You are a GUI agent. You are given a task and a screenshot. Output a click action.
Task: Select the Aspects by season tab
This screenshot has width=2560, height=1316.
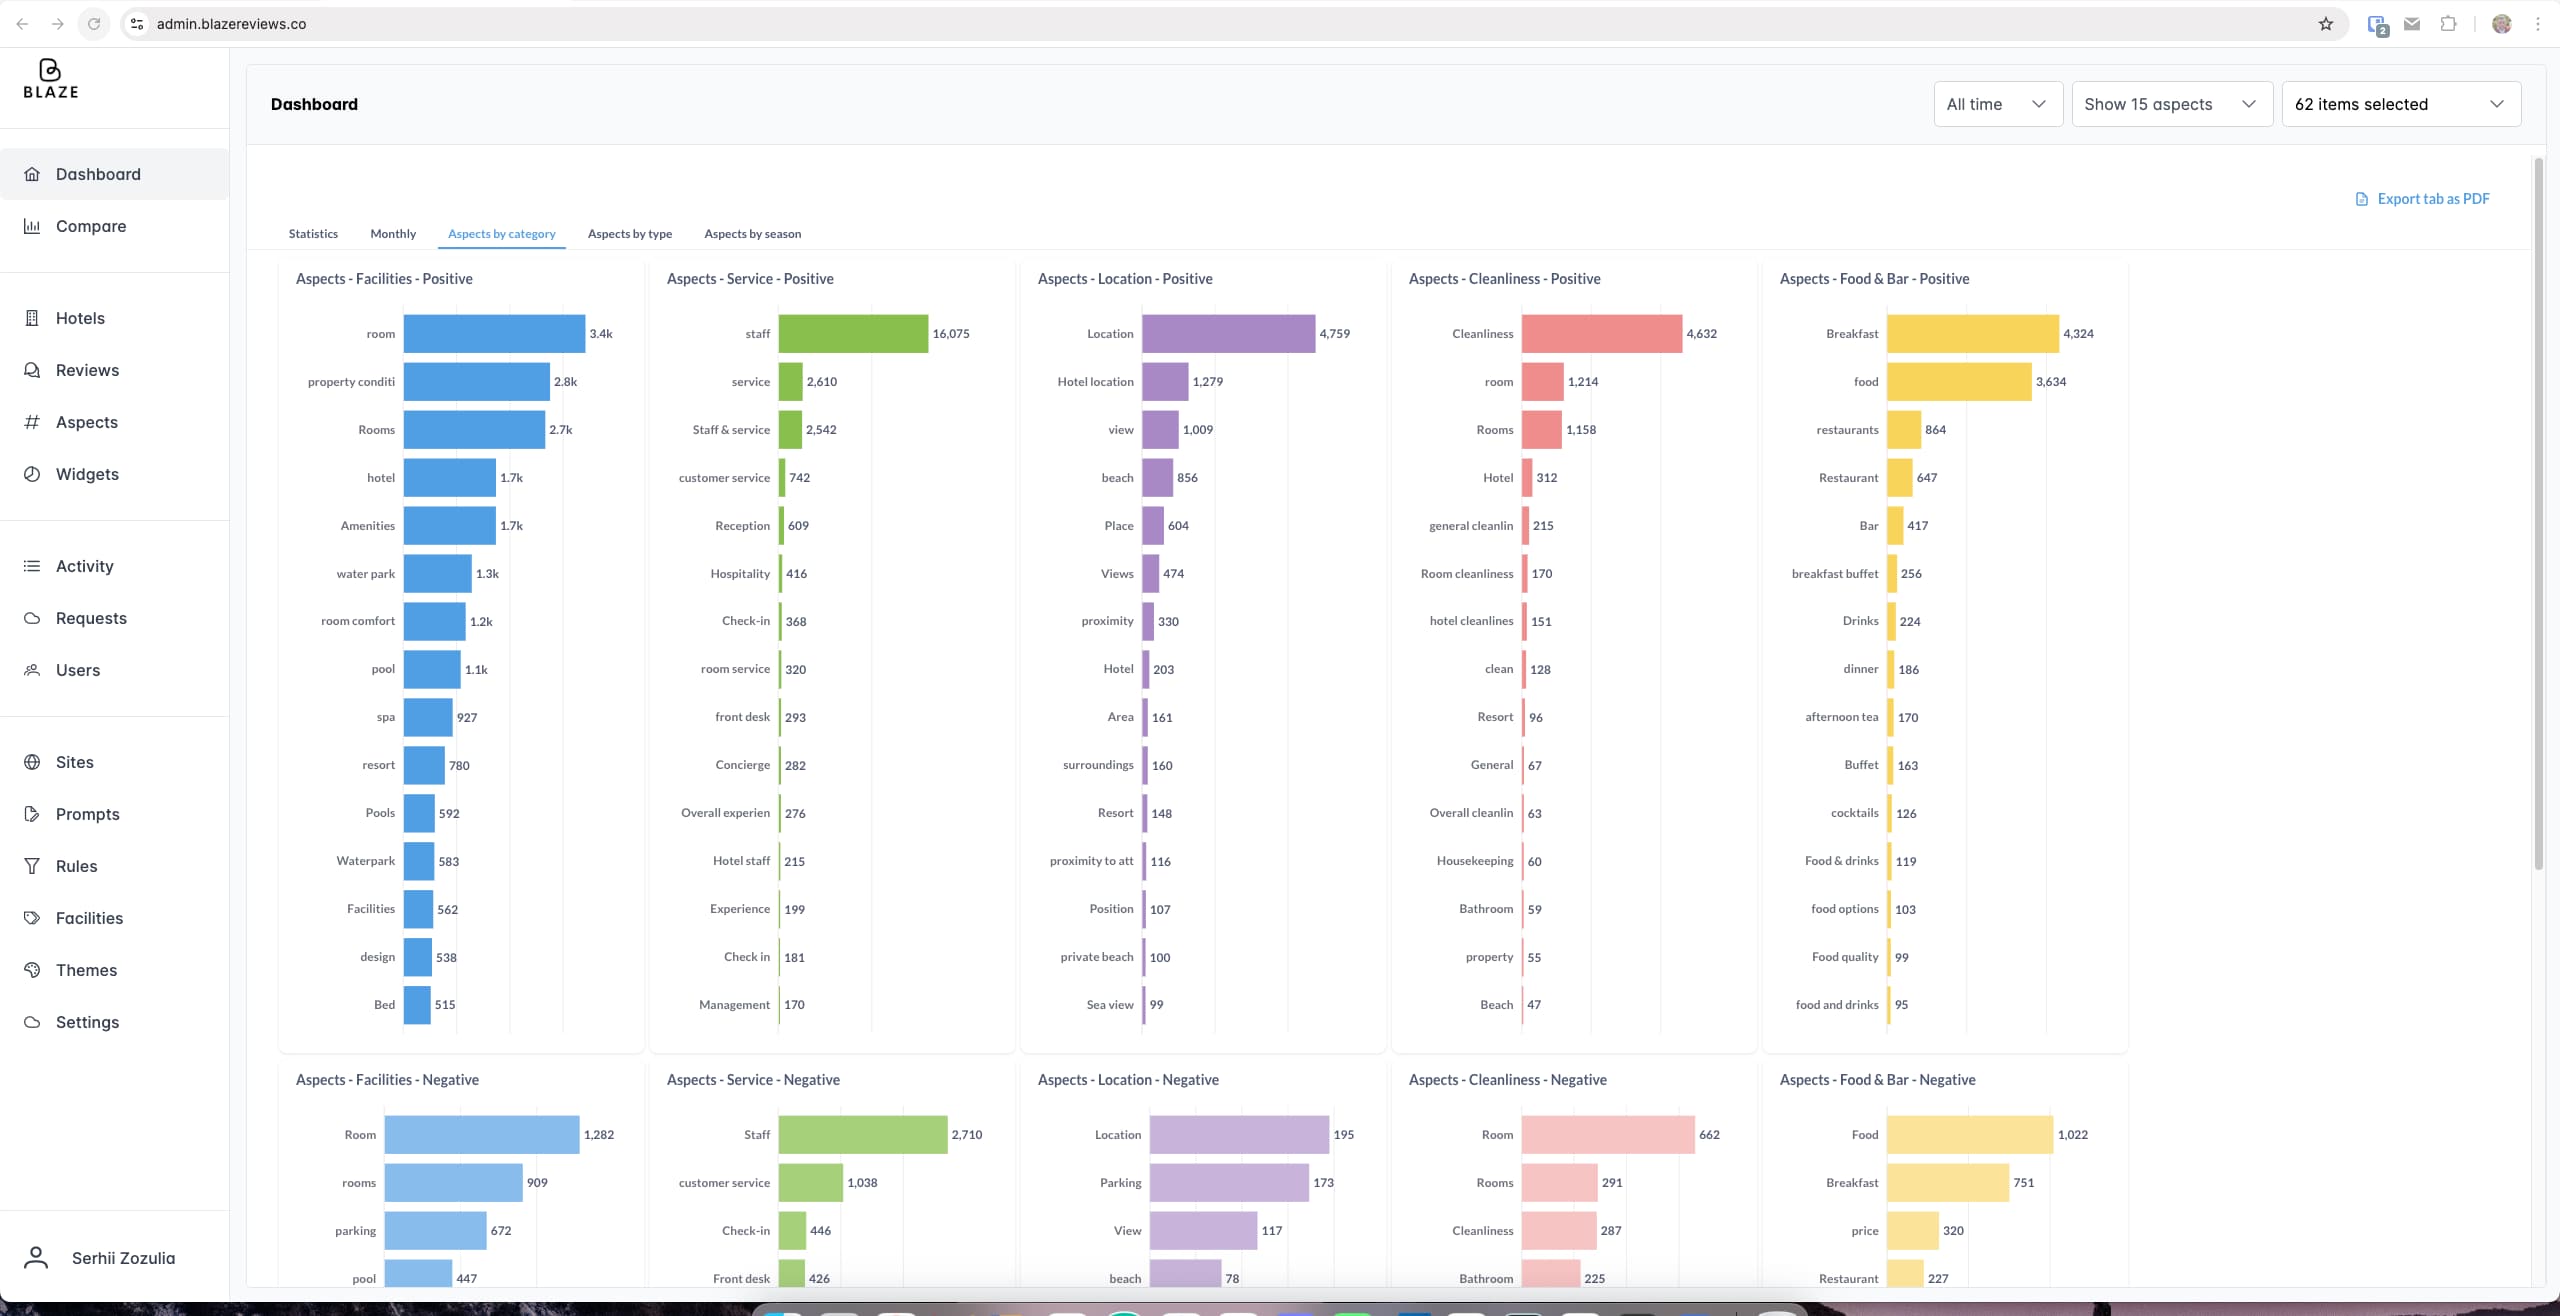tap(752, 234)
